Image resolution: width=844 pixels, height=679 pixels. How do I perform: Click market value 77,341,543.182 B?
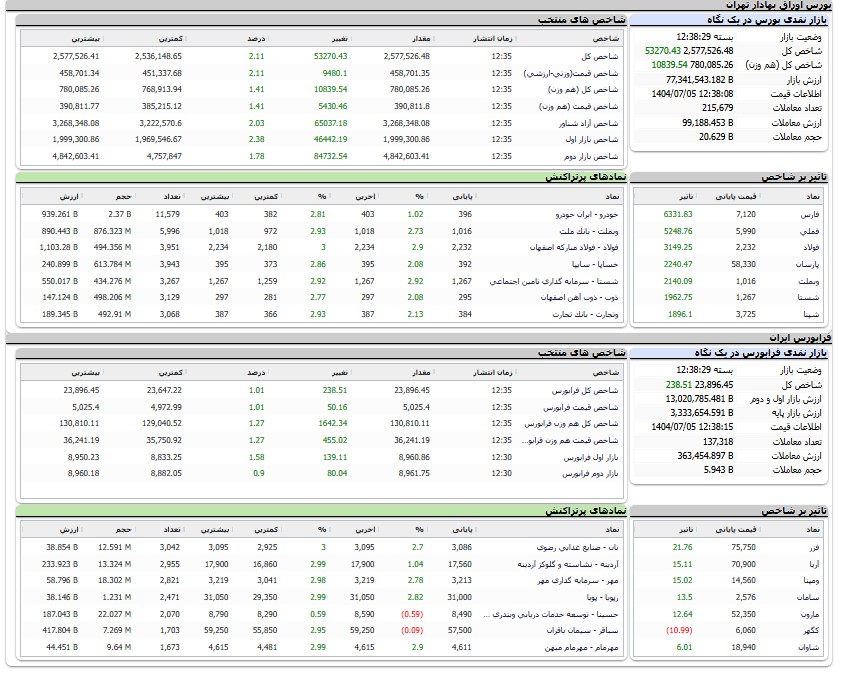coord(699,80)
